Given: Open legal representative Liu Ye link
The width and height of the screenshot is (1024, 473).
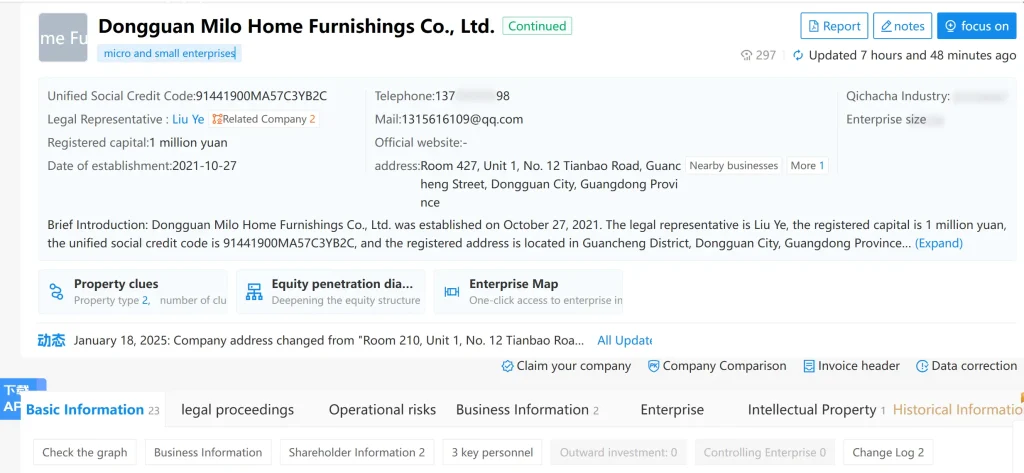Looking at the screenshot, I should click(x=188, y=120).
